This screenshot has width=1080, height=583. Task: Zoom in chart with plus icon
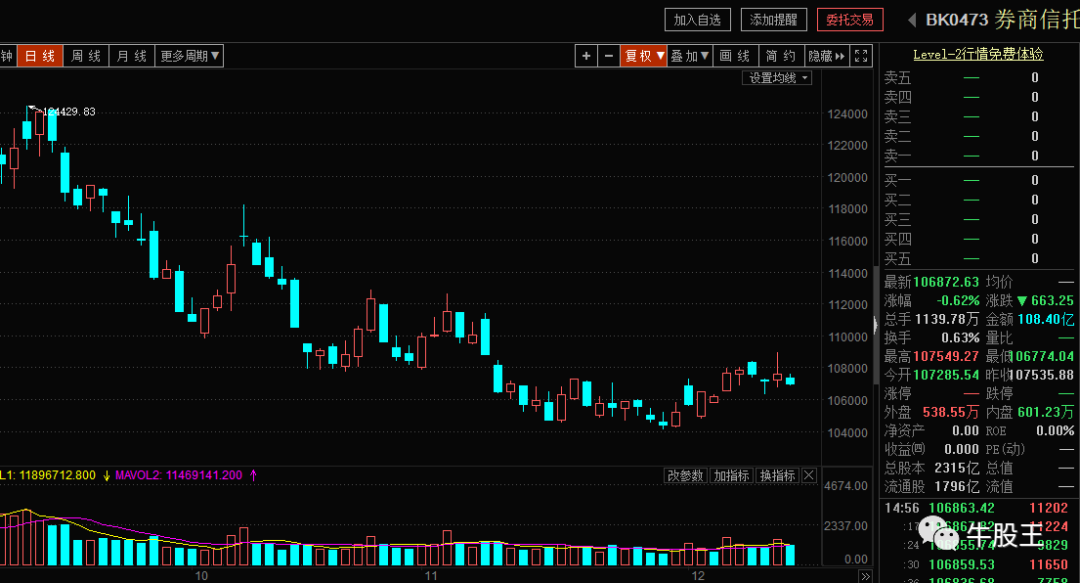[586, 56]
